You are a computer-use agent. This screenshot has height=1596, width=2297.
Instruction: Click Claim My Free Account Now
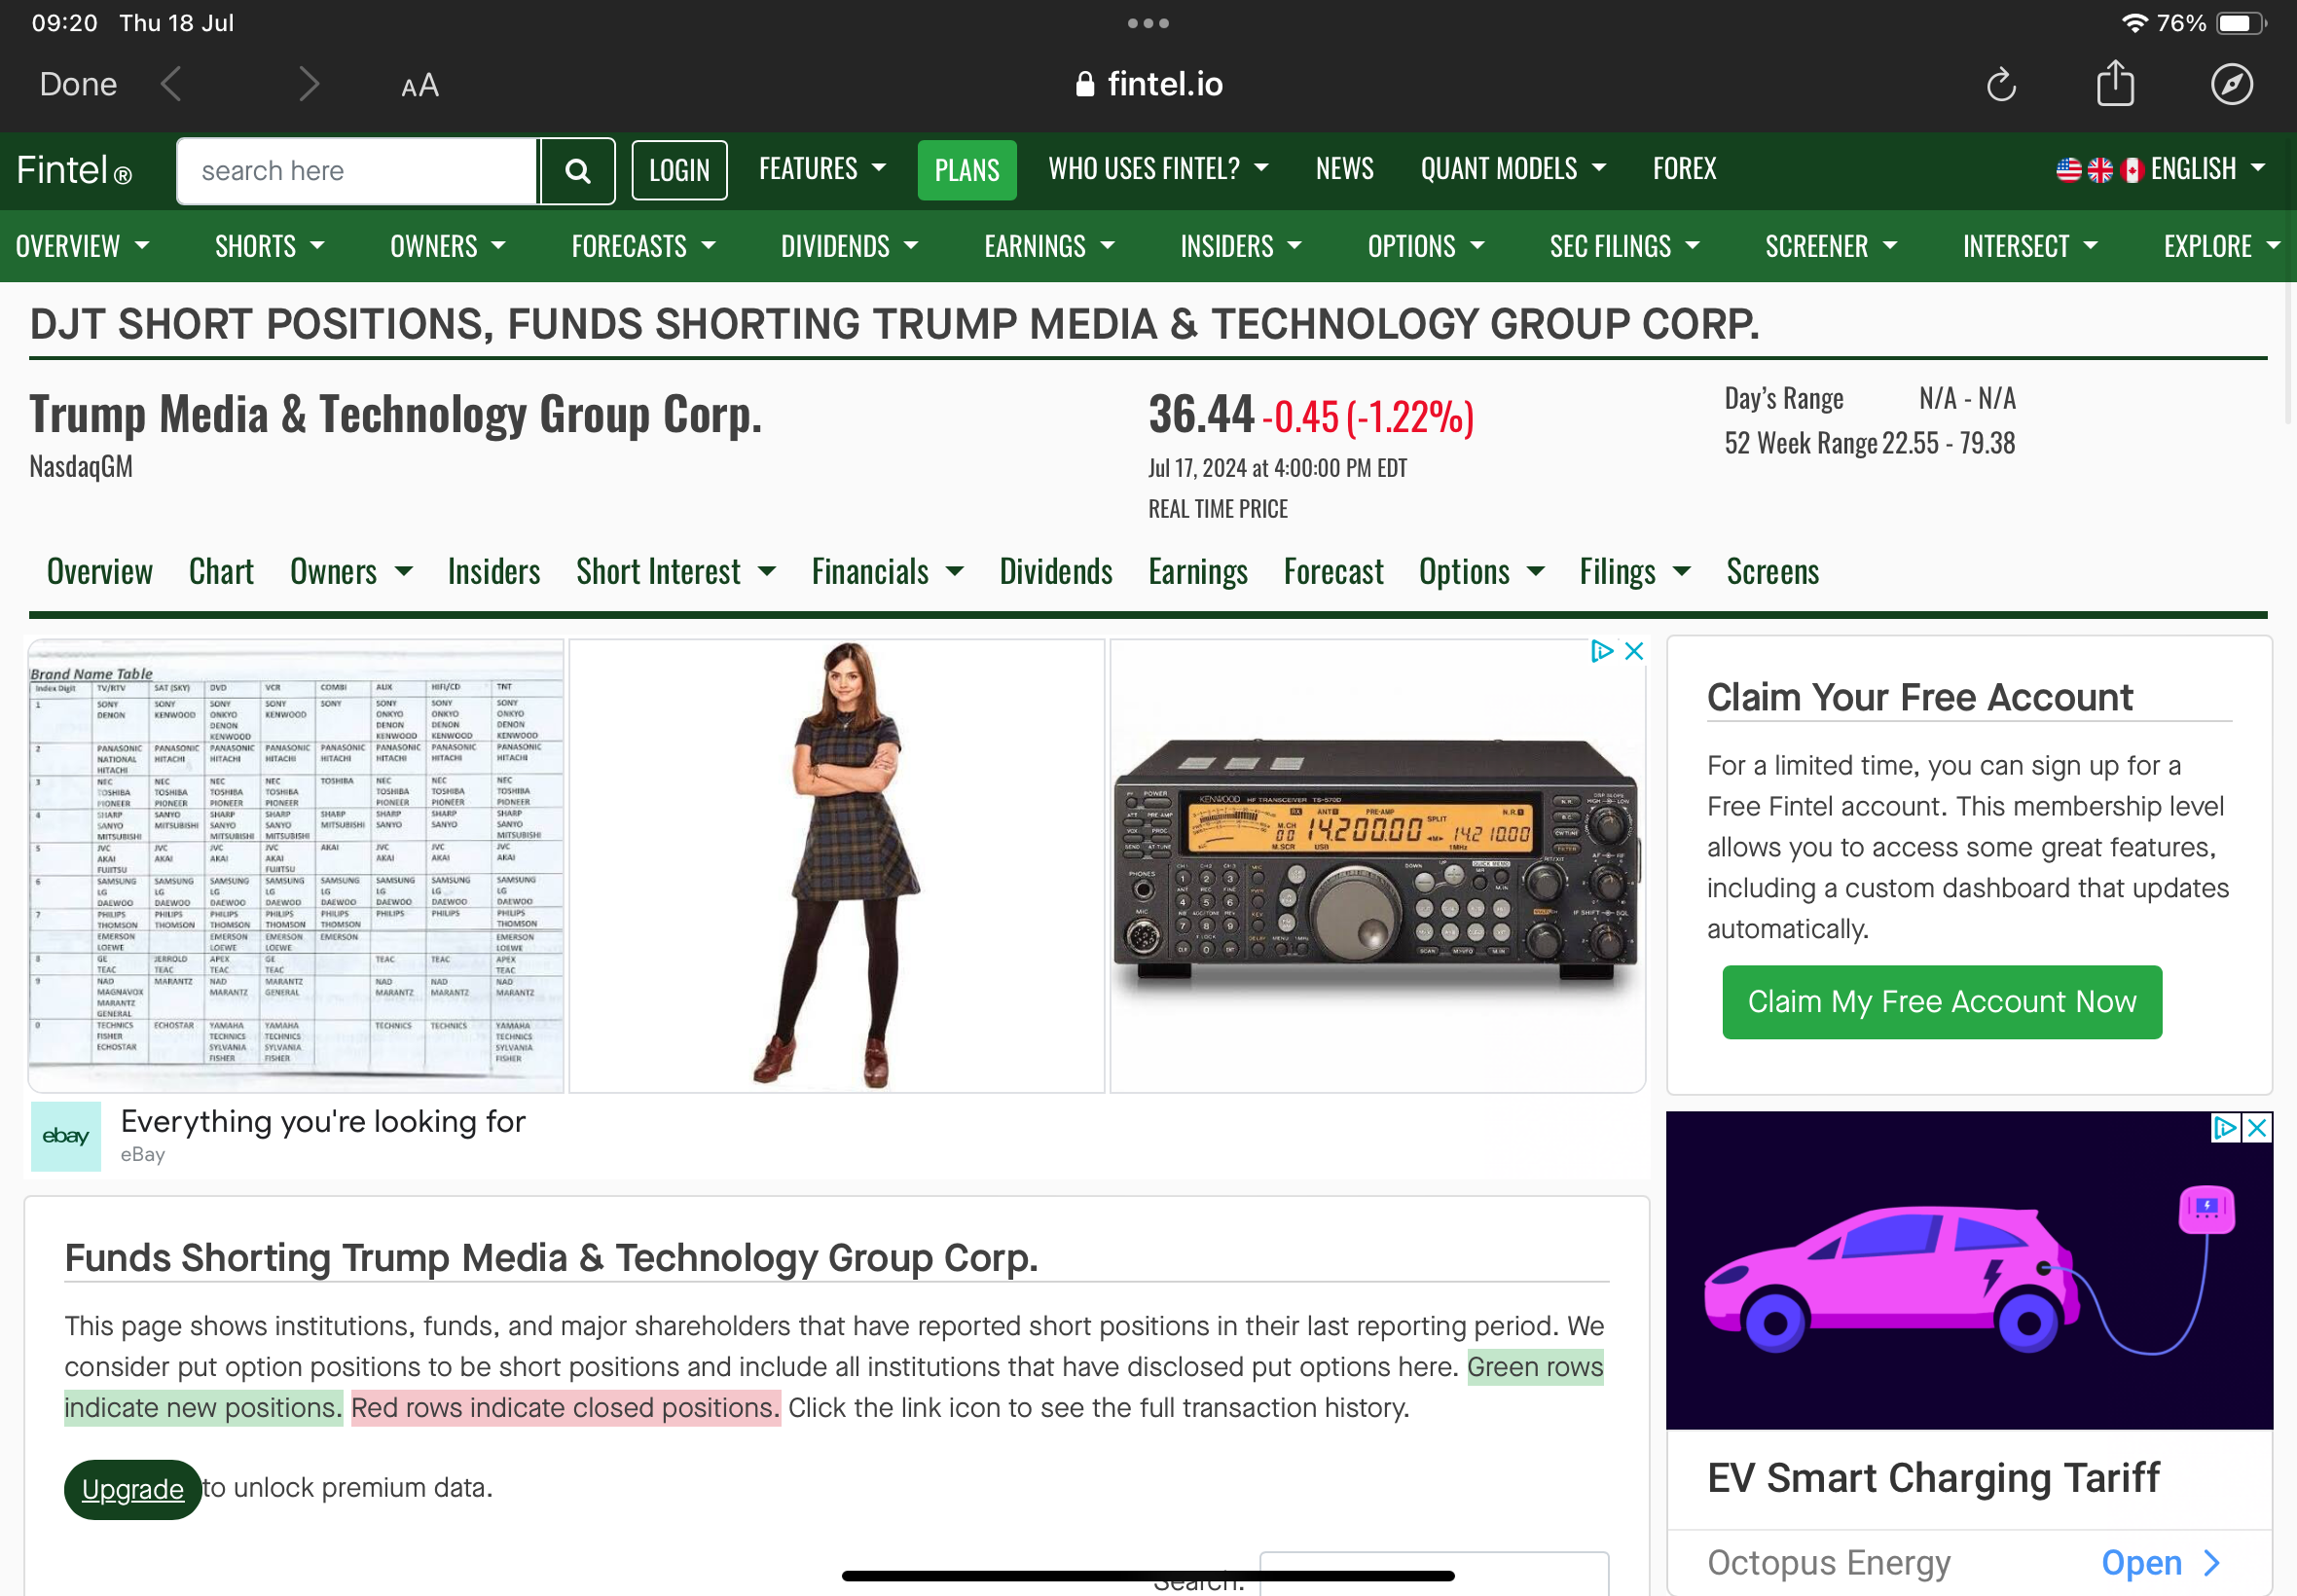pos(1941,1002)
